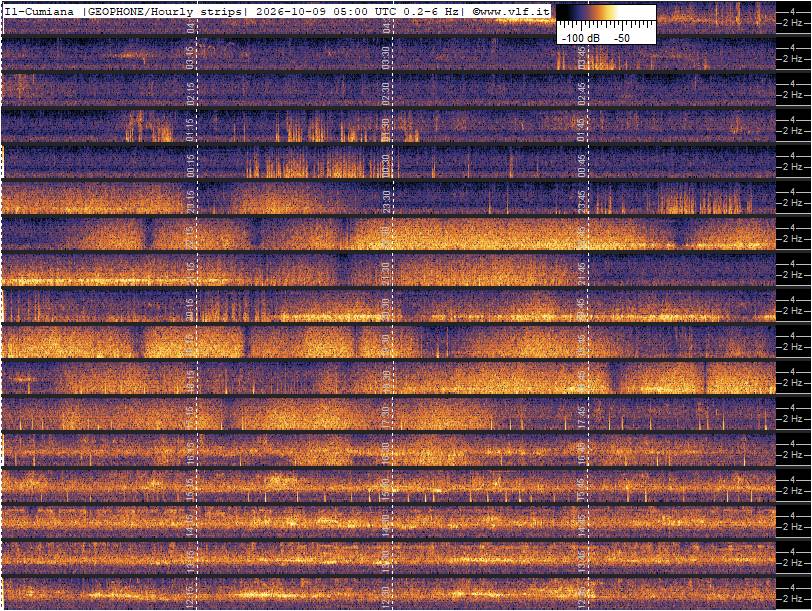
Task: Click the "-100 dB" legend label
Action: point(579,38)
